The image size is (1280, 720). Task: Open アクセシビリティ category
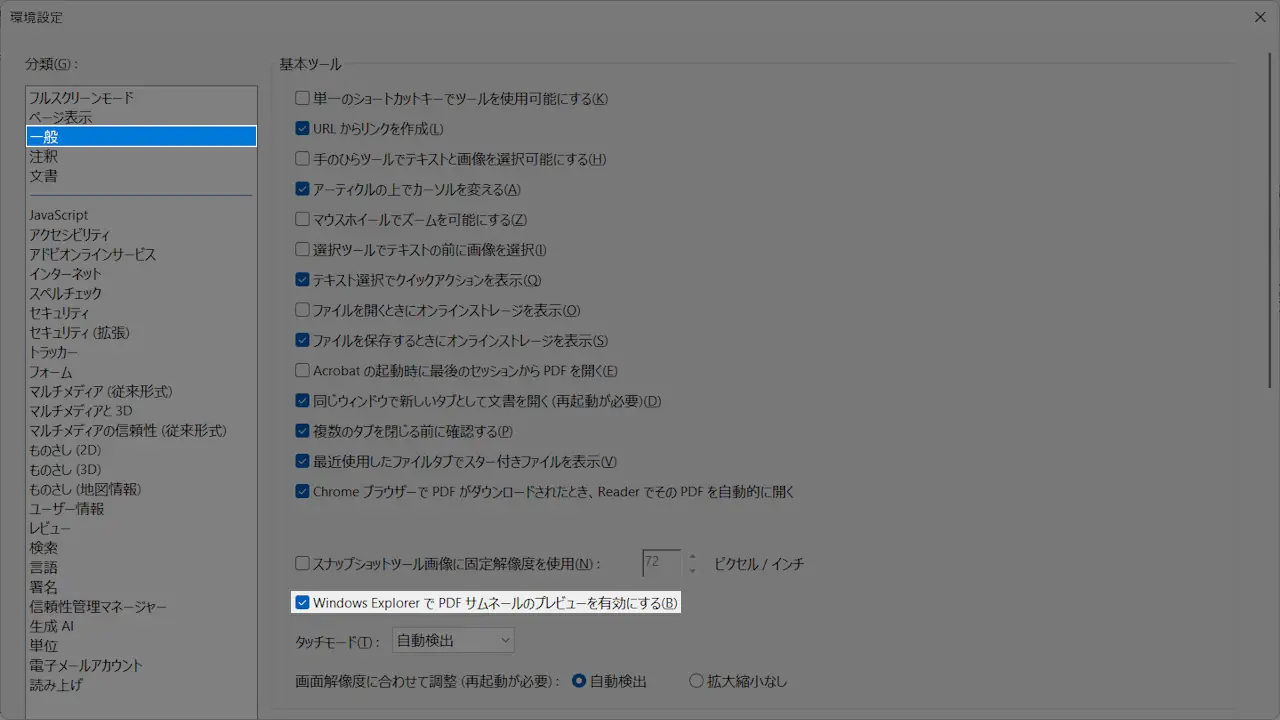point(141,235)
